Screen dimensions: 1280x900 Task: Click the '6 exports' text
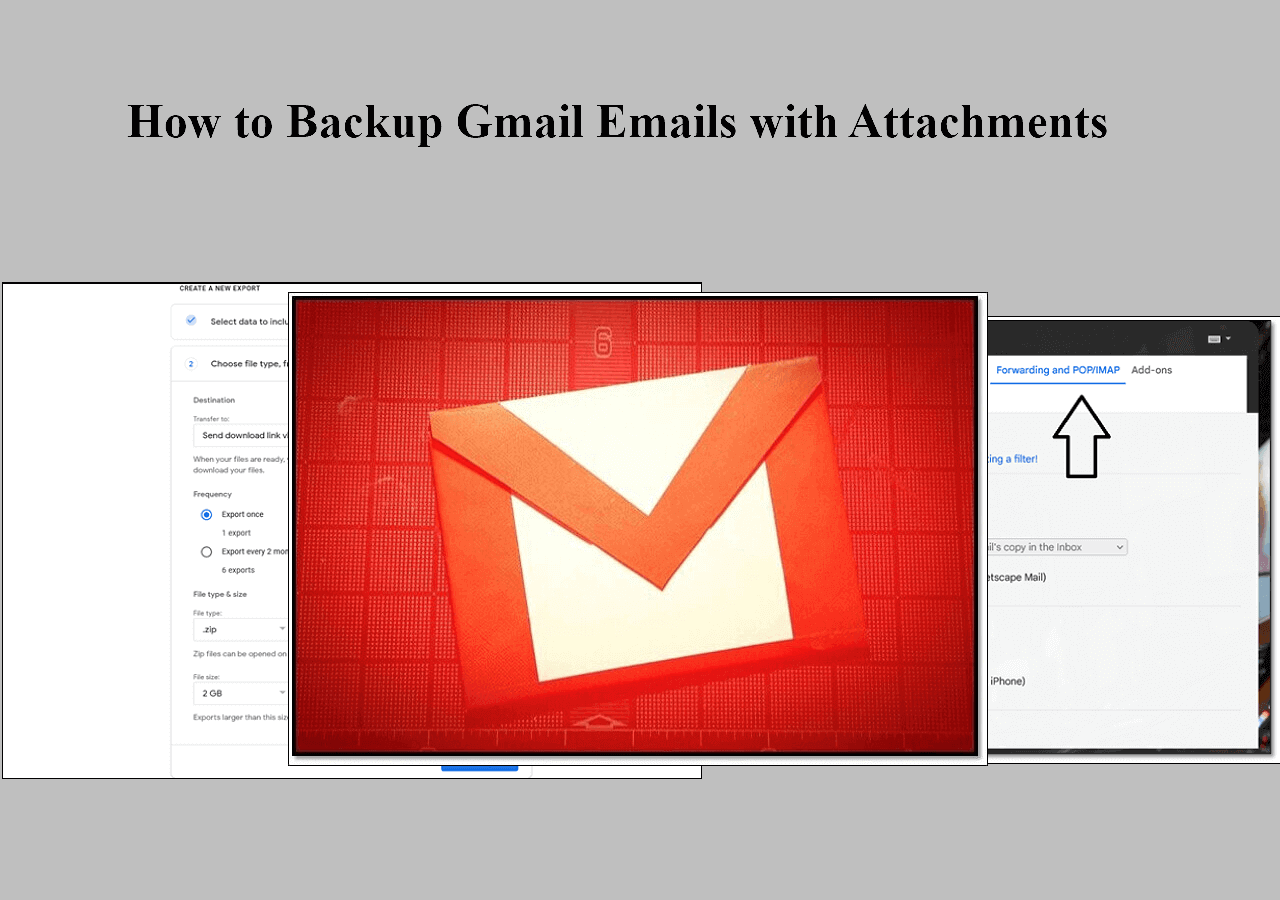pyautogui.click(x=238, y=570)
